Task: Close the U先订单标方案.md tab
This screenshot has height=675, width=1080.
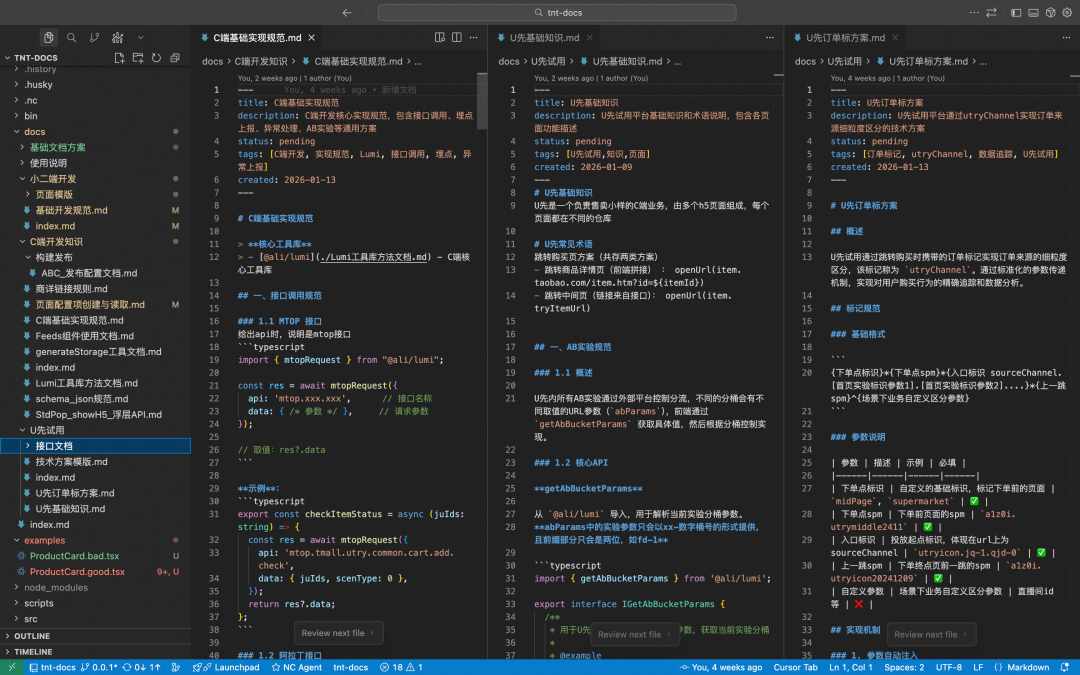Action: pyautogui.click(x=895, y=38)
